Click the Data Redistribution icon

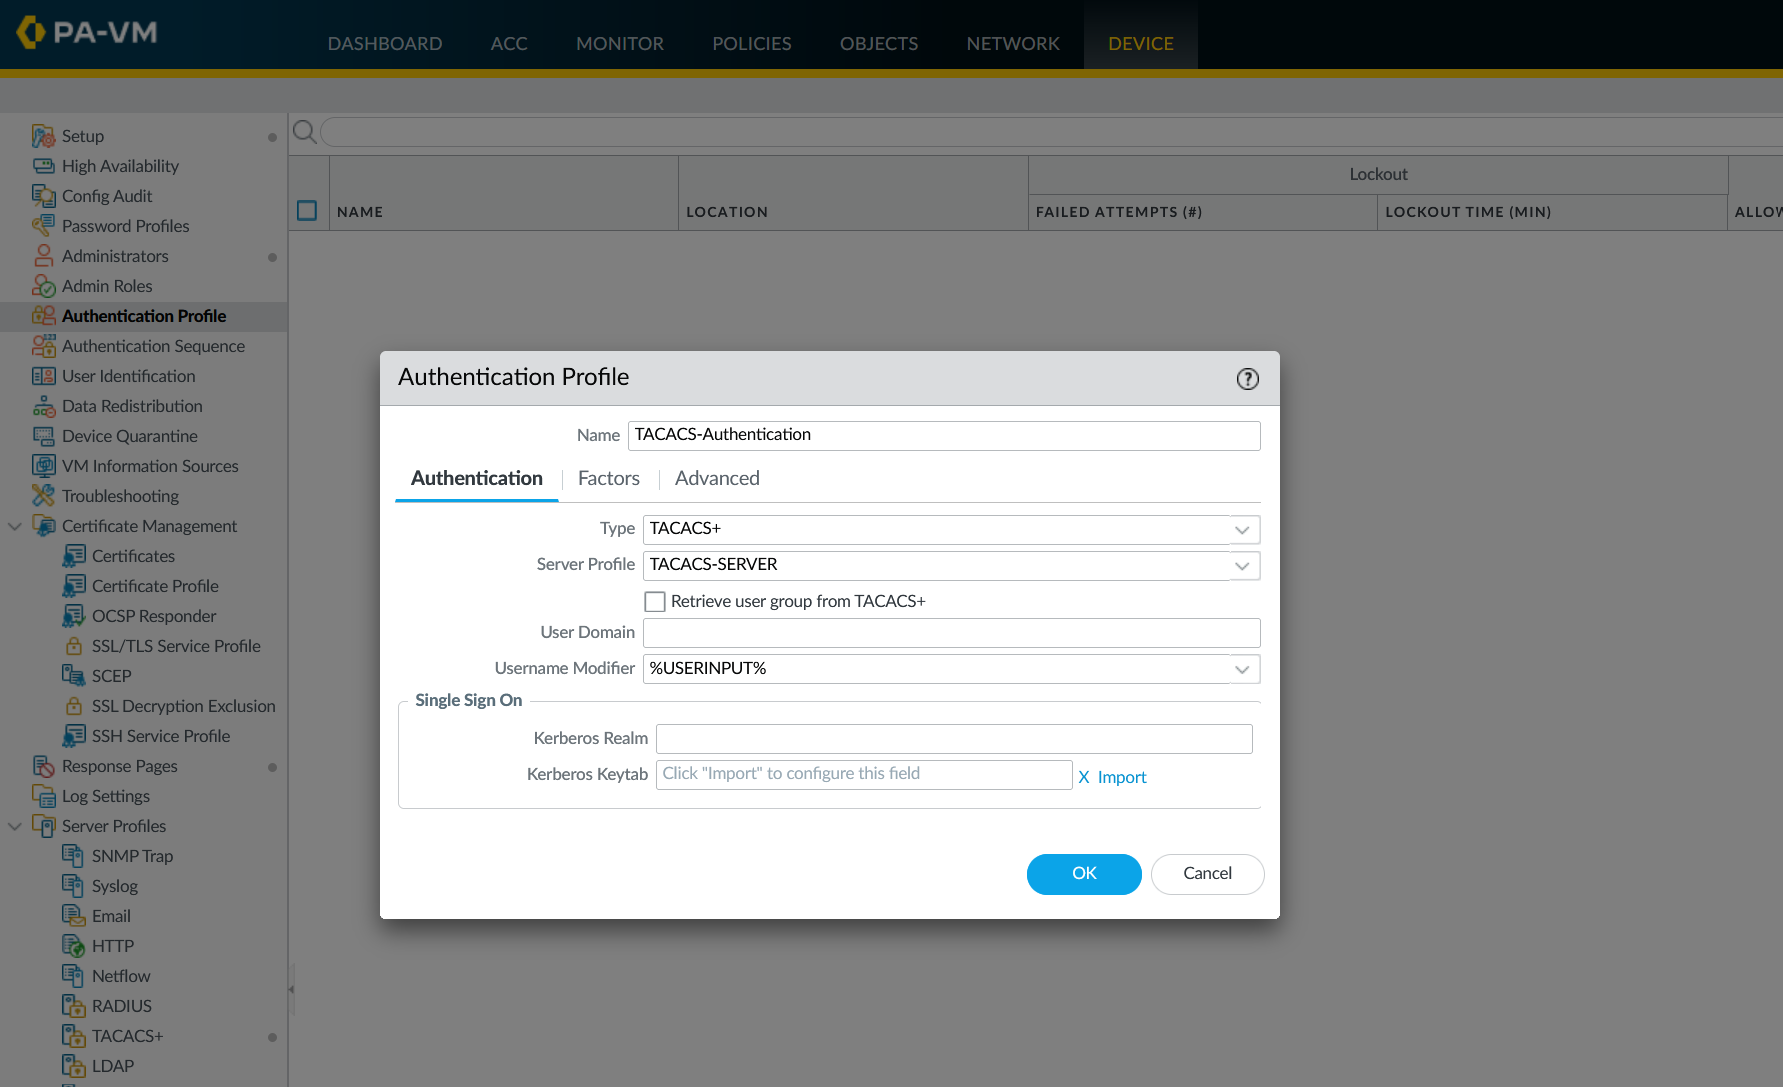43,406
